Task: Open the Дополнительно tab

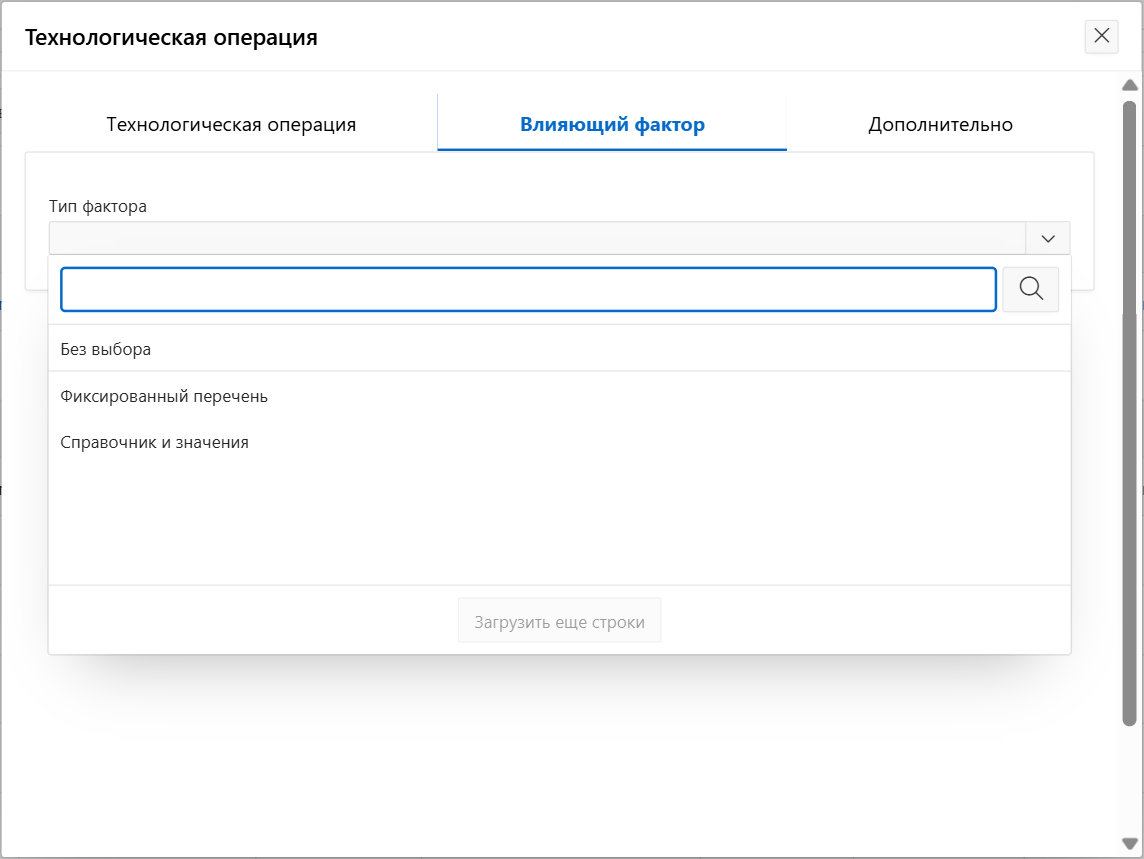Action: click(x=940, y=125)
